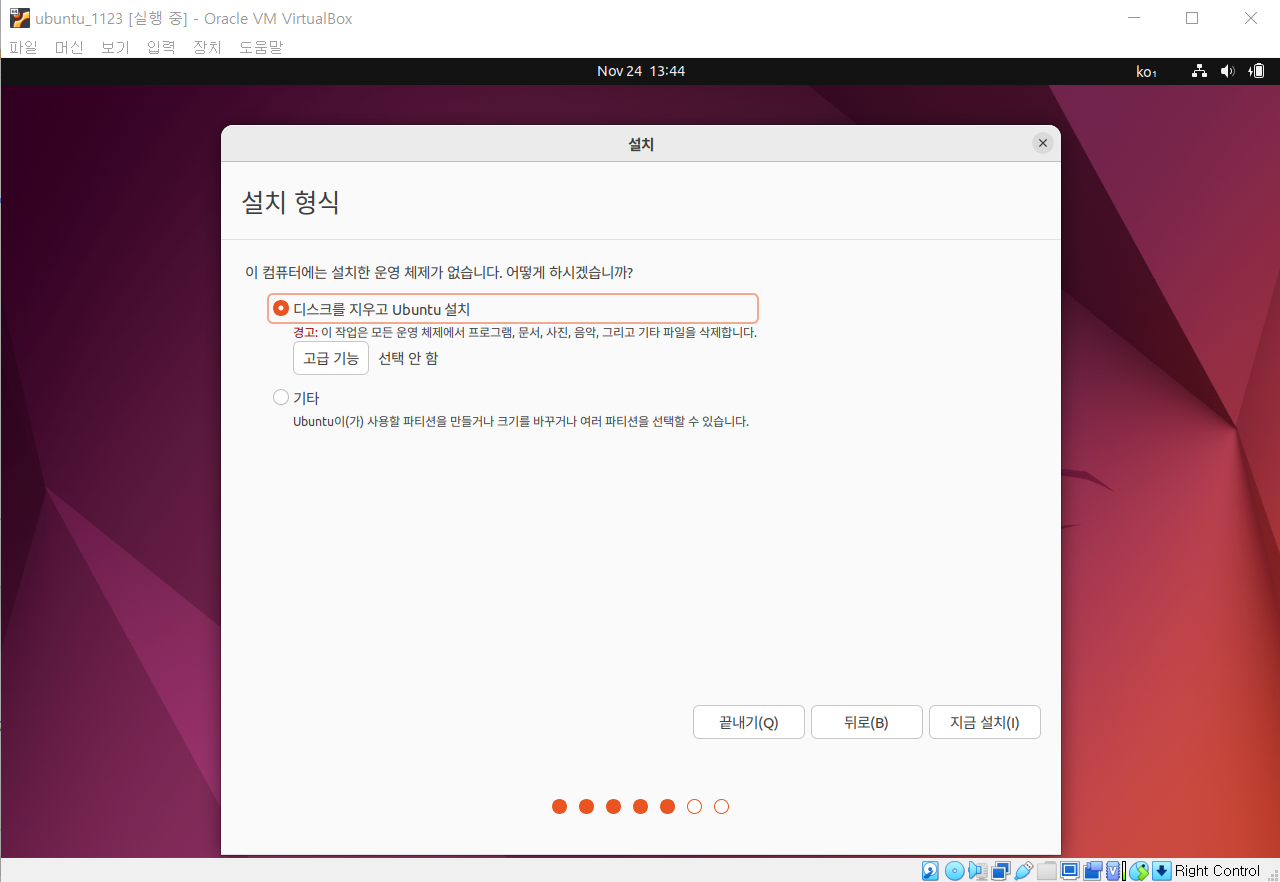Maximize the VirtualBox window
Image resolution: width=1280 pixels, height=882 pixels.
point(1192,18)
